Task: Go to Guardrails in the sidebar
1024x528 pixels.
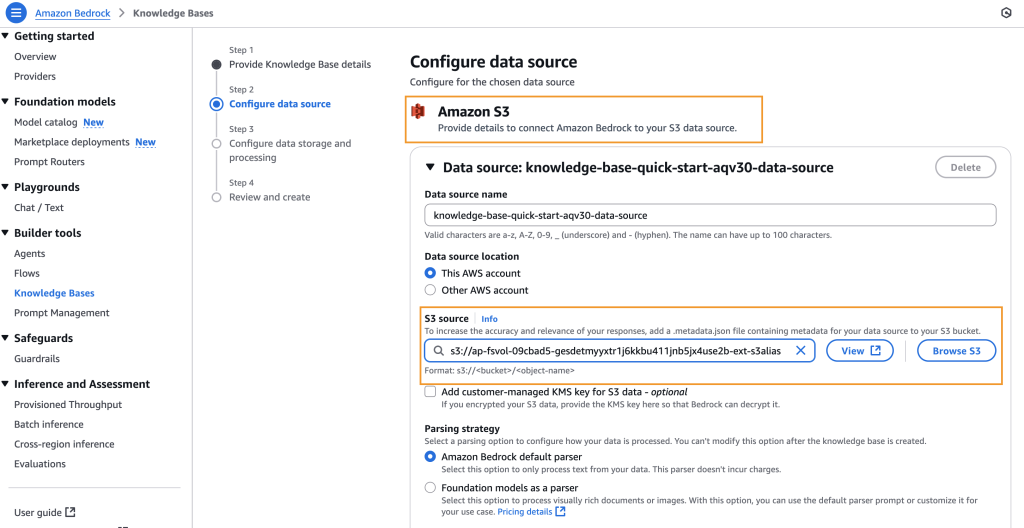Action: (x=37, y=359)
